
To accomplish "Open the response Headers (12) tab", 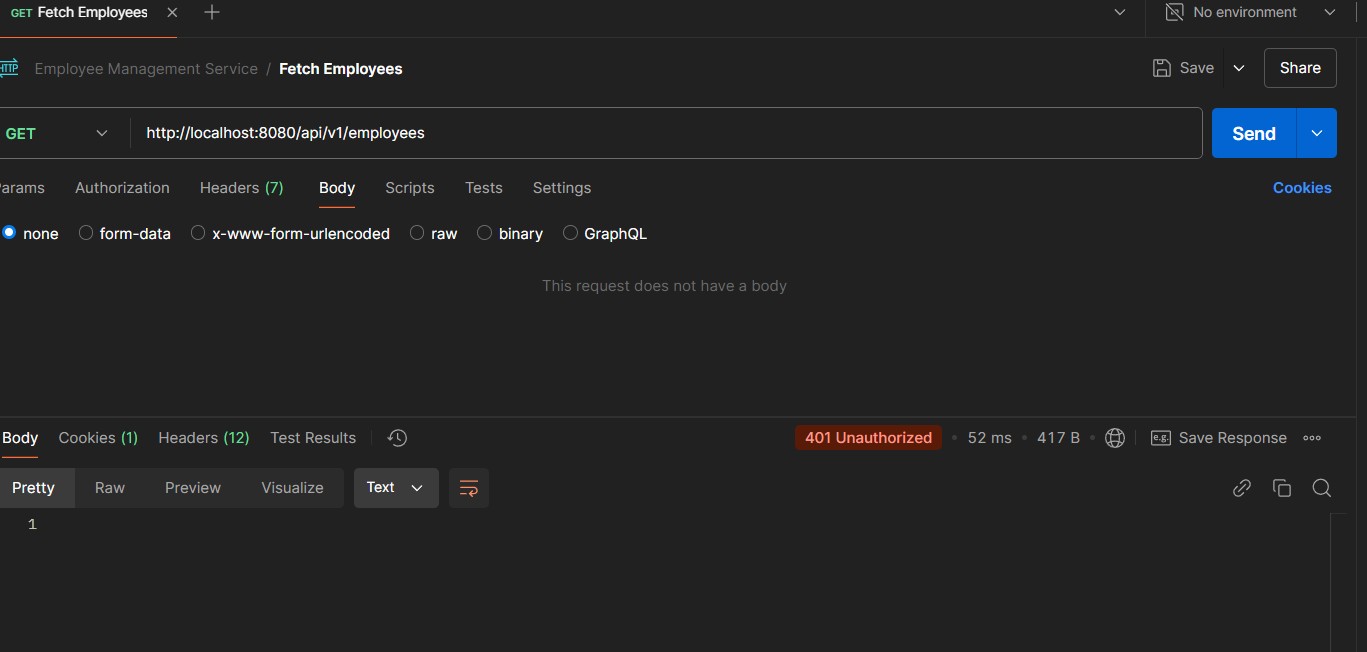I will (204, 438).
